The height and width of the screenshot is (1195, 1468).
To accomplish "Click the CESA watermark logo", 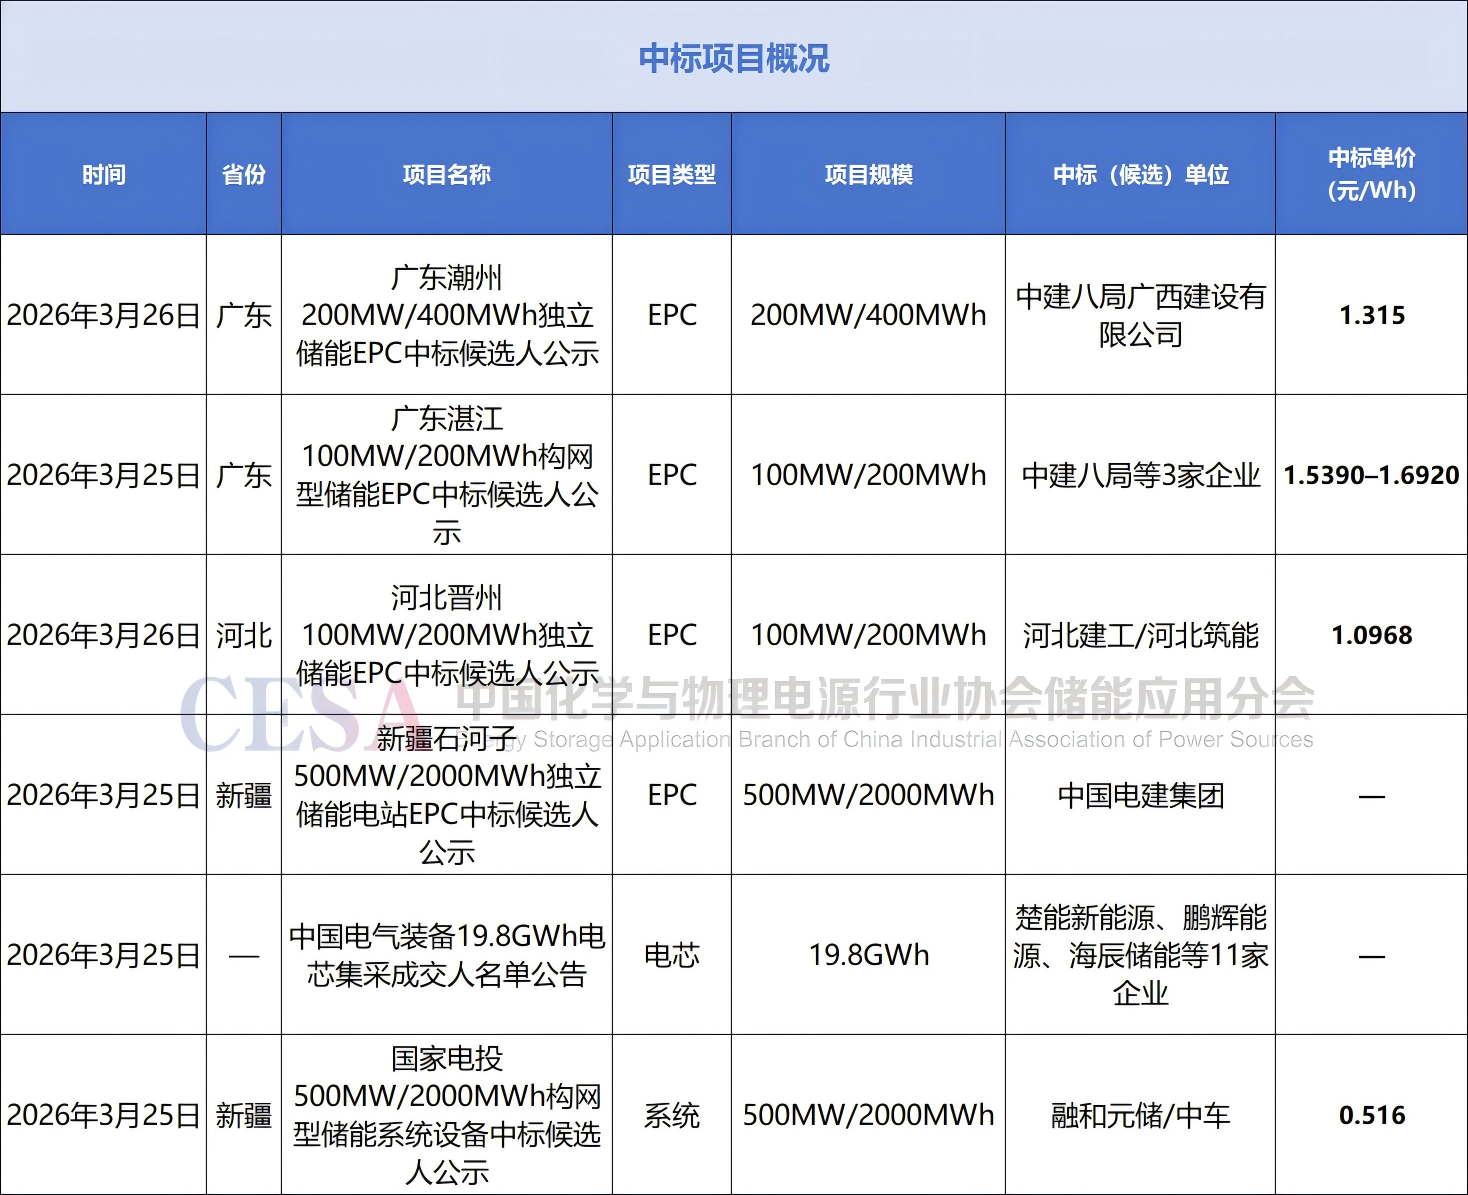I will pyautogui.click(x=300, y=712).
